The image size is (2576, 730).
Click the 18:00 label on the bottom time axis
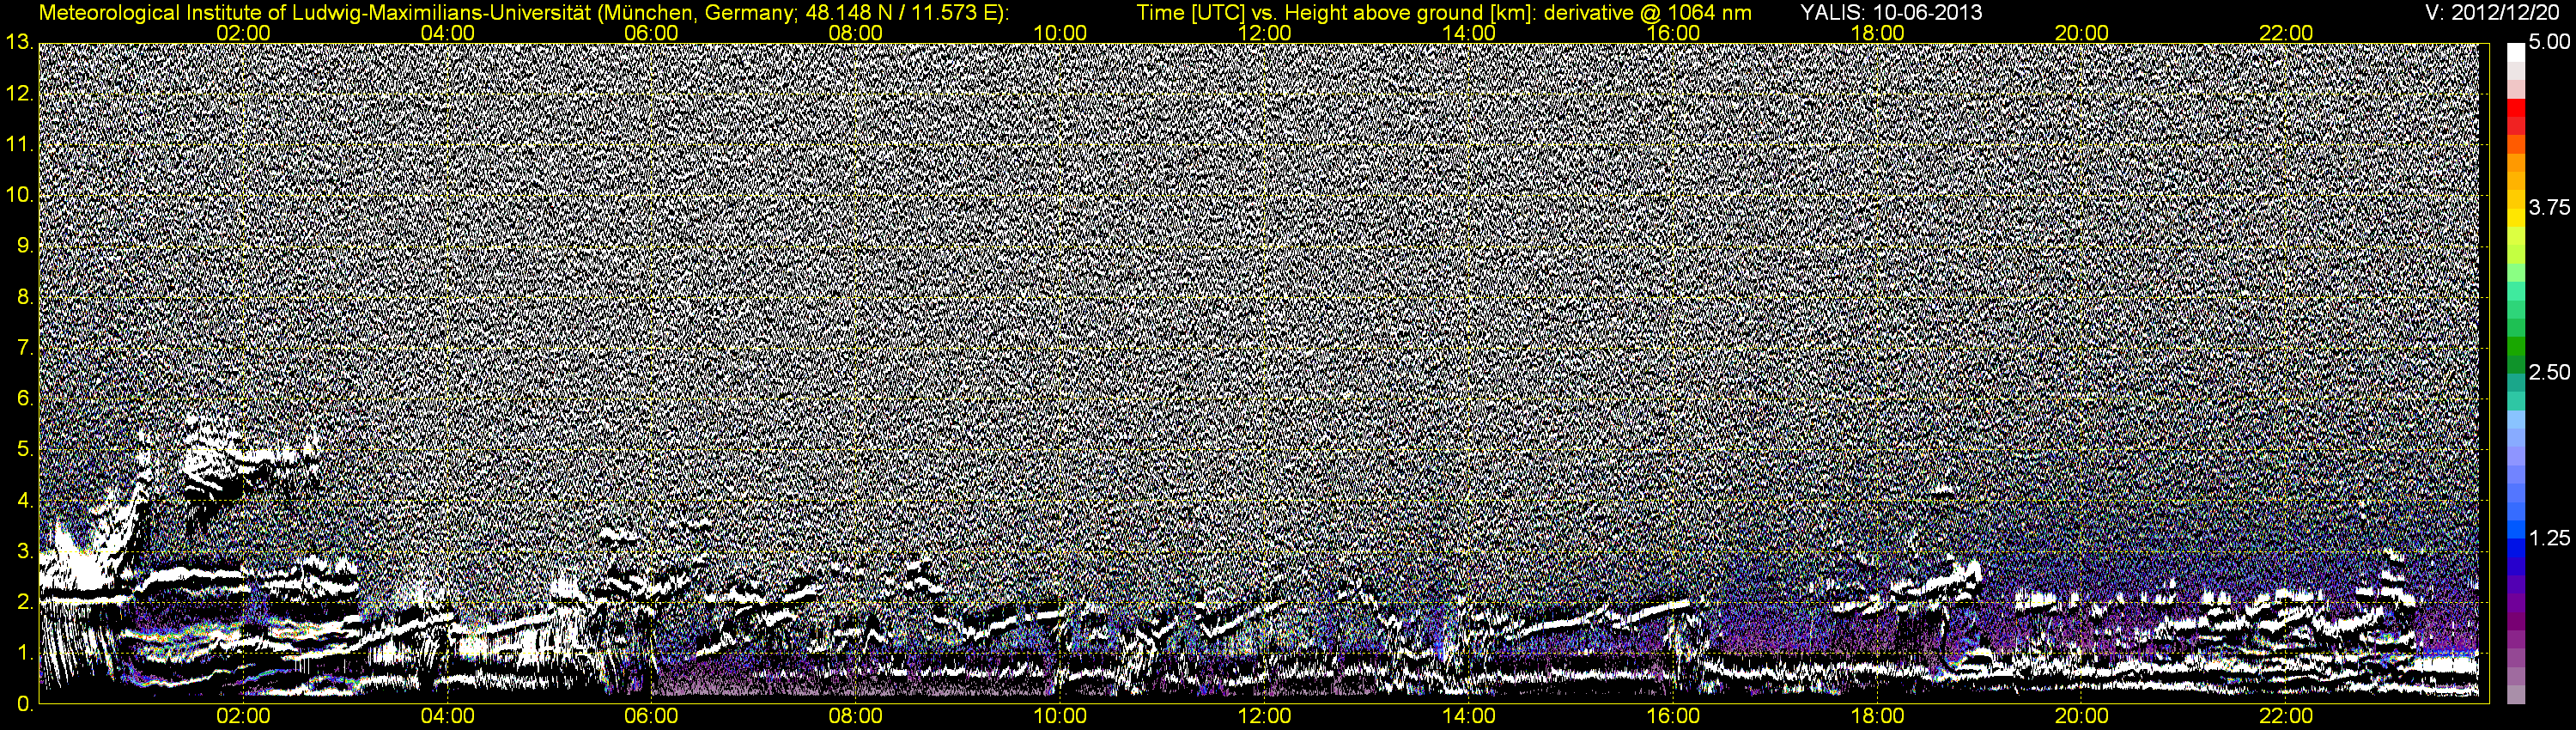pyautogui.click(x=1877, y=717)
